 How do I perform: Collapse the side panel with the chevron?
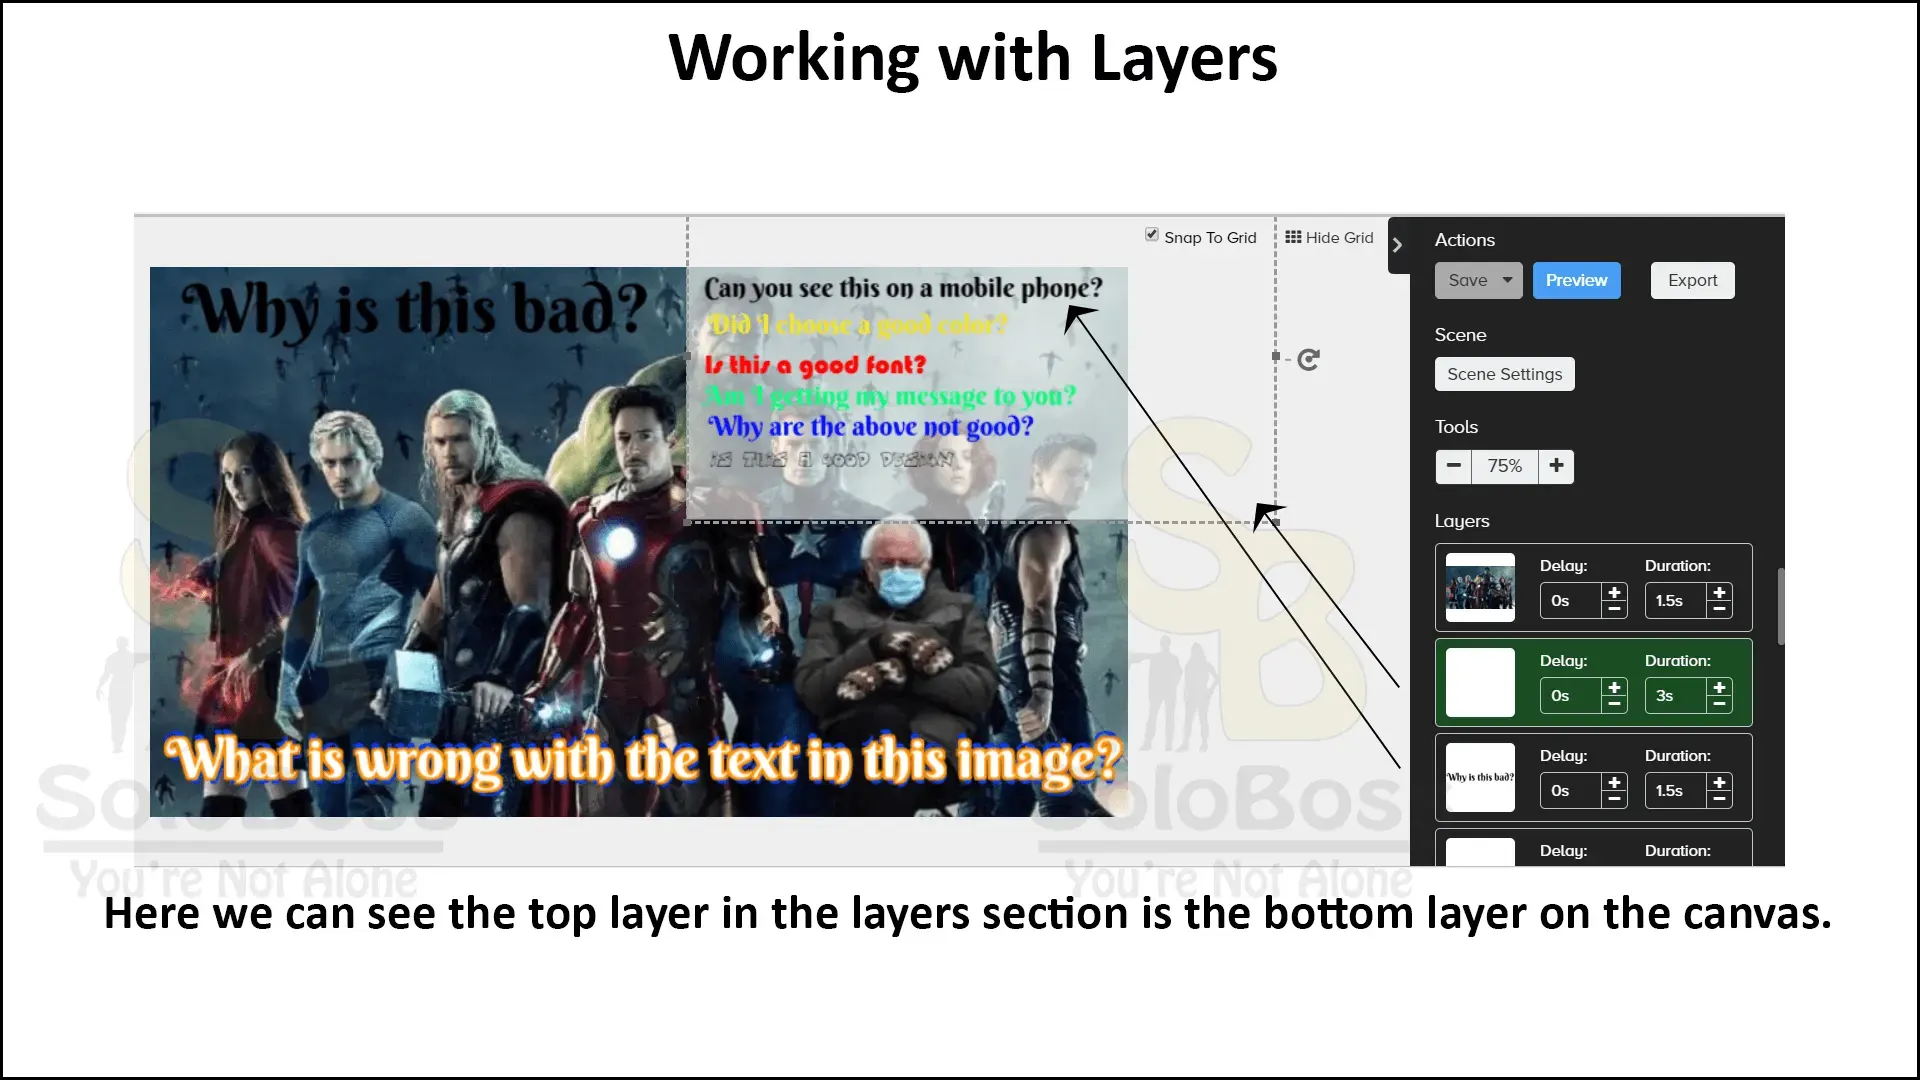click(x=1398, y=245)
